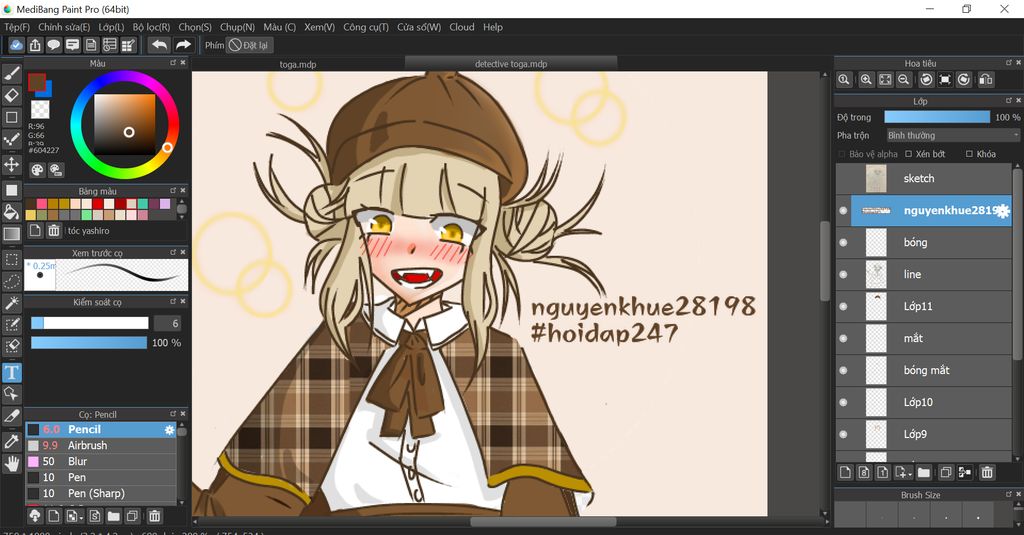Open the Chỉnh sửa(E) menu
Viewport: 1024px width, 535px height.
click(x=64, y=27)
